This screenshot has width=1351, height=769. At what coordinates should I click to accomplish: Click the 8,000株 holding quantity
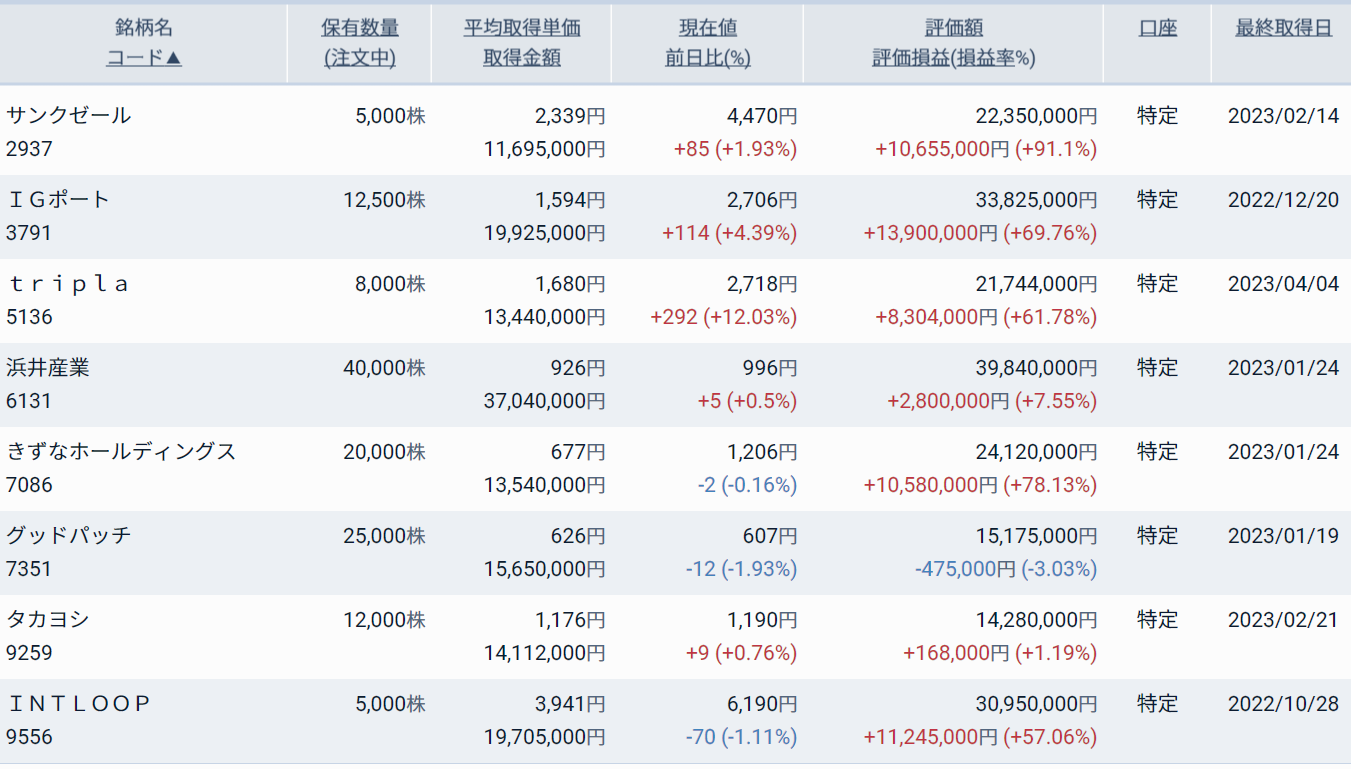click(x=390, y=283)
